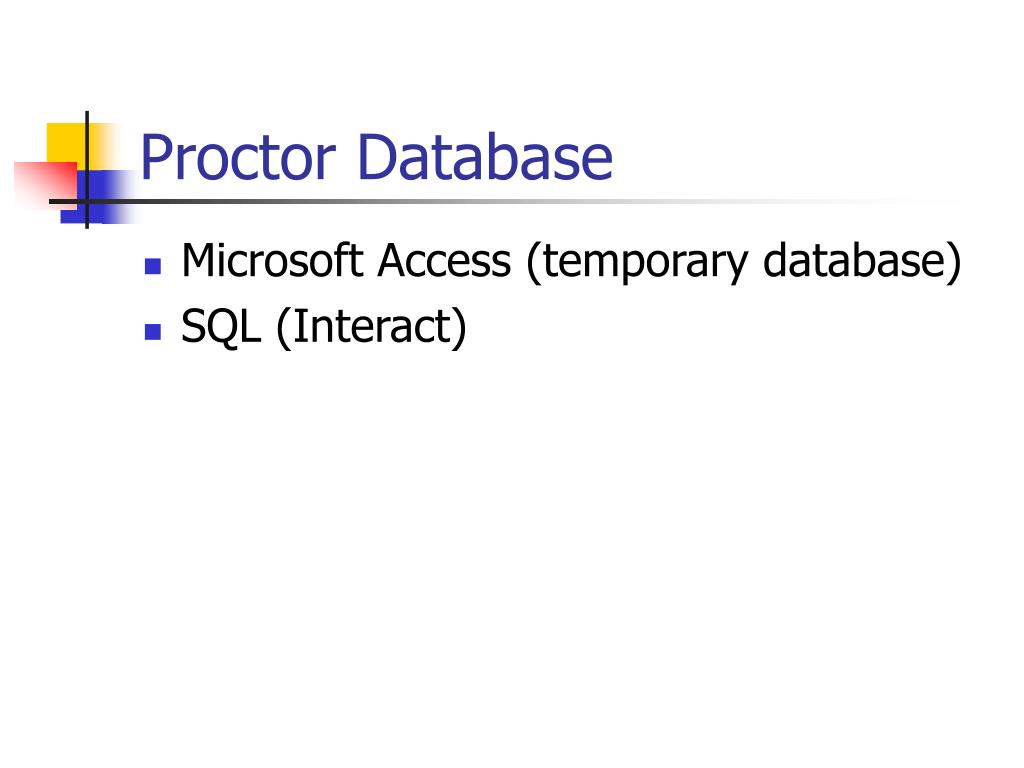The height and width of the screenshot is (768, 1024).
Task: Click the opening parenthesis before "temporary"
Action: (x=531, y=264)
